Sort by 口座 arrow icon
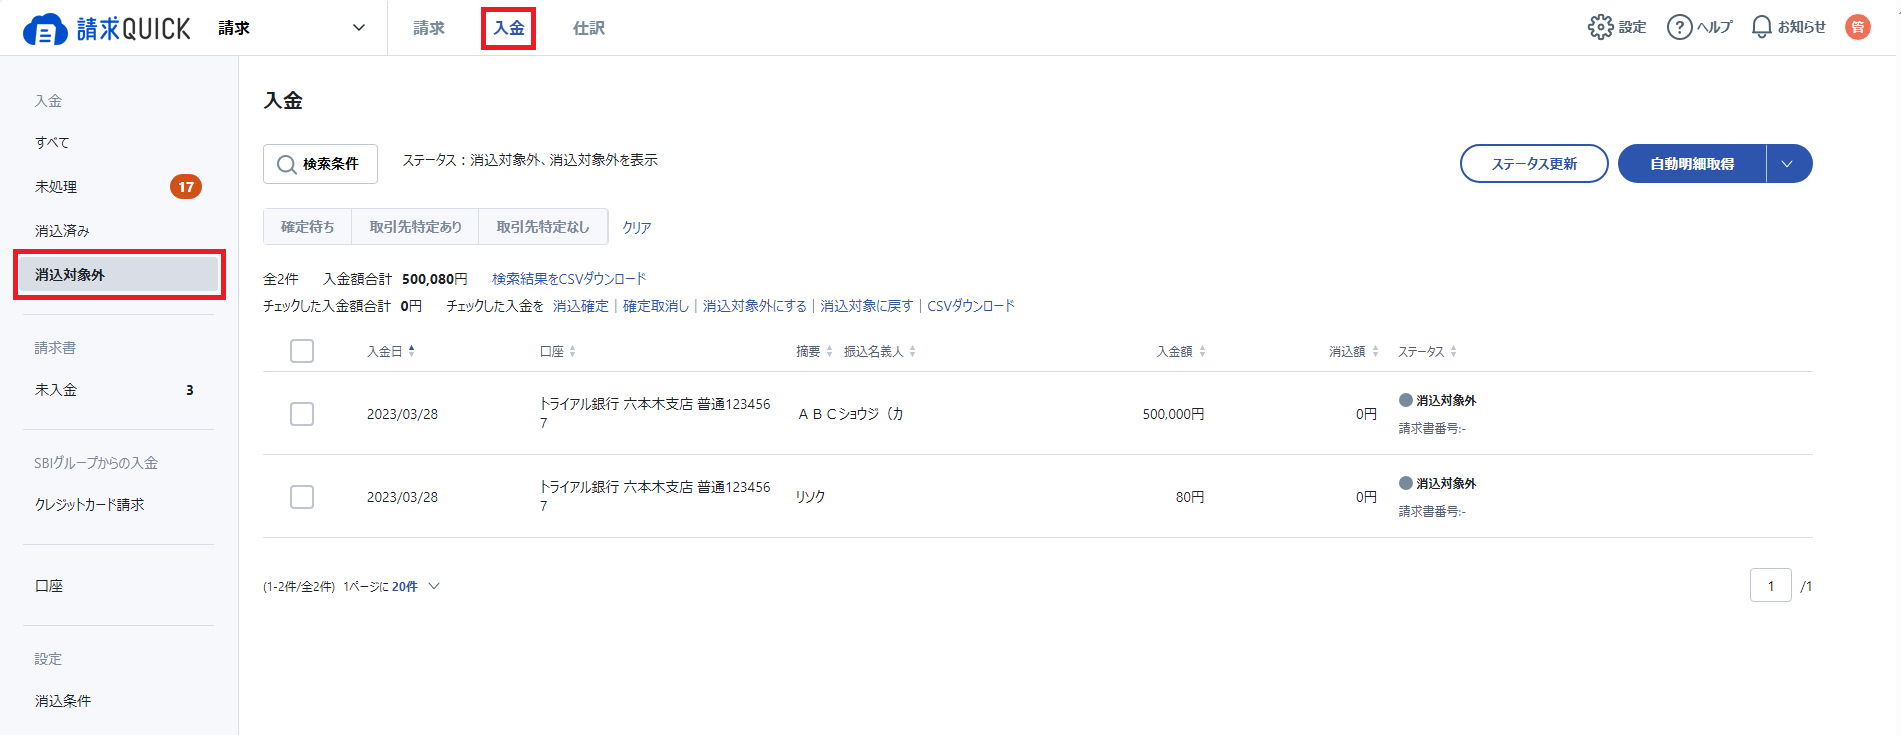 pyautogui.click(x=572, y=351)
